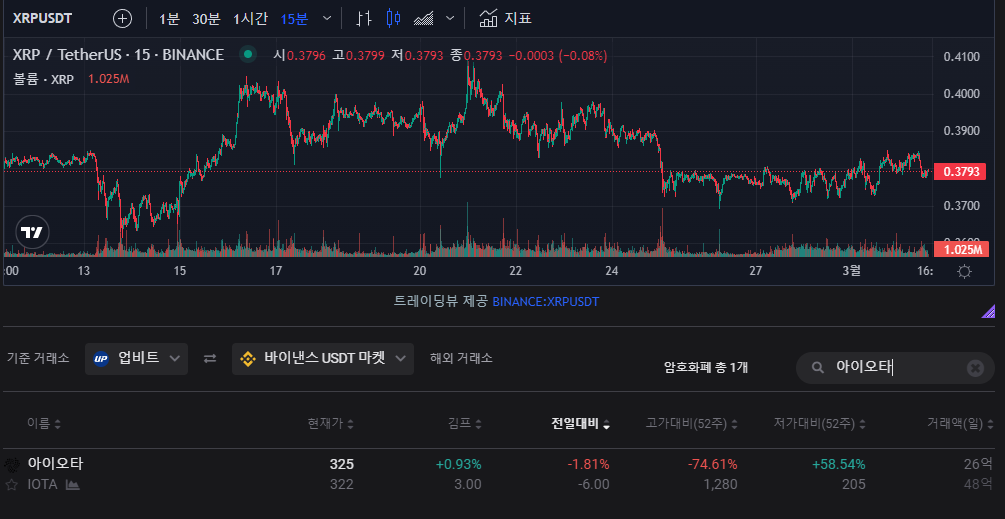Screen dimensions: 1005x519
Task: Click the 기준 거래소 label
Action: [37, 358]
